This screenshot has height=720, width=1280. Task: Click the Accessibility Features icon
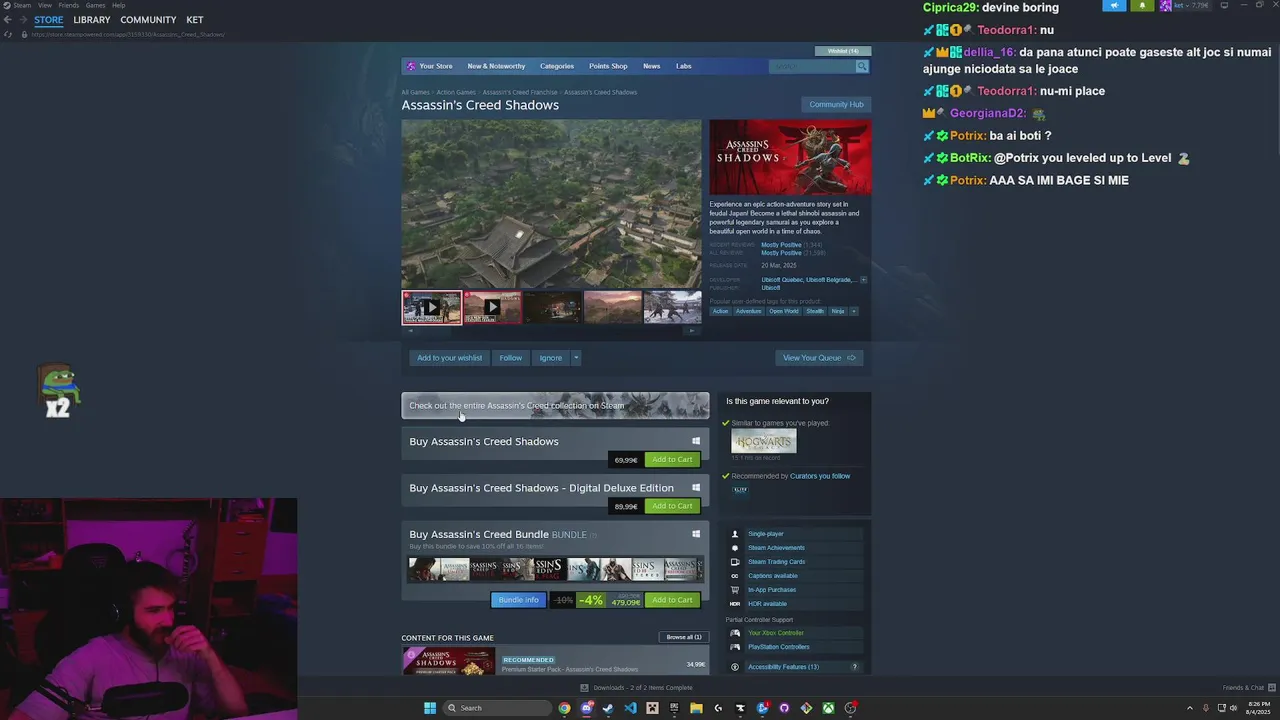(x=735, y=667)
